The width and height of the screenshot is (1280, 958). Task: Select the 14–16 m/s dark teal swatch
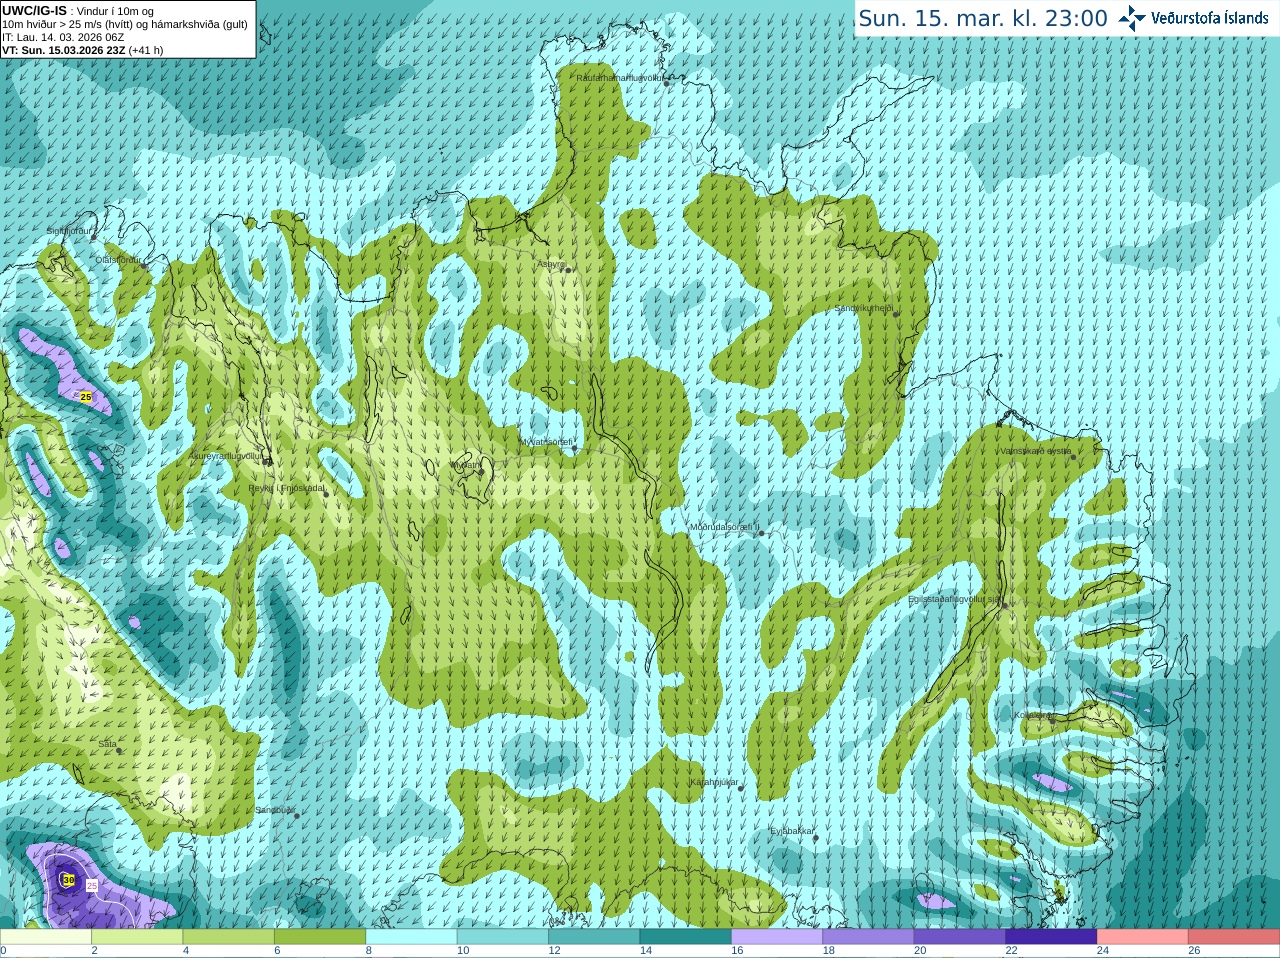pyautogui.click(x=686, y=937)
